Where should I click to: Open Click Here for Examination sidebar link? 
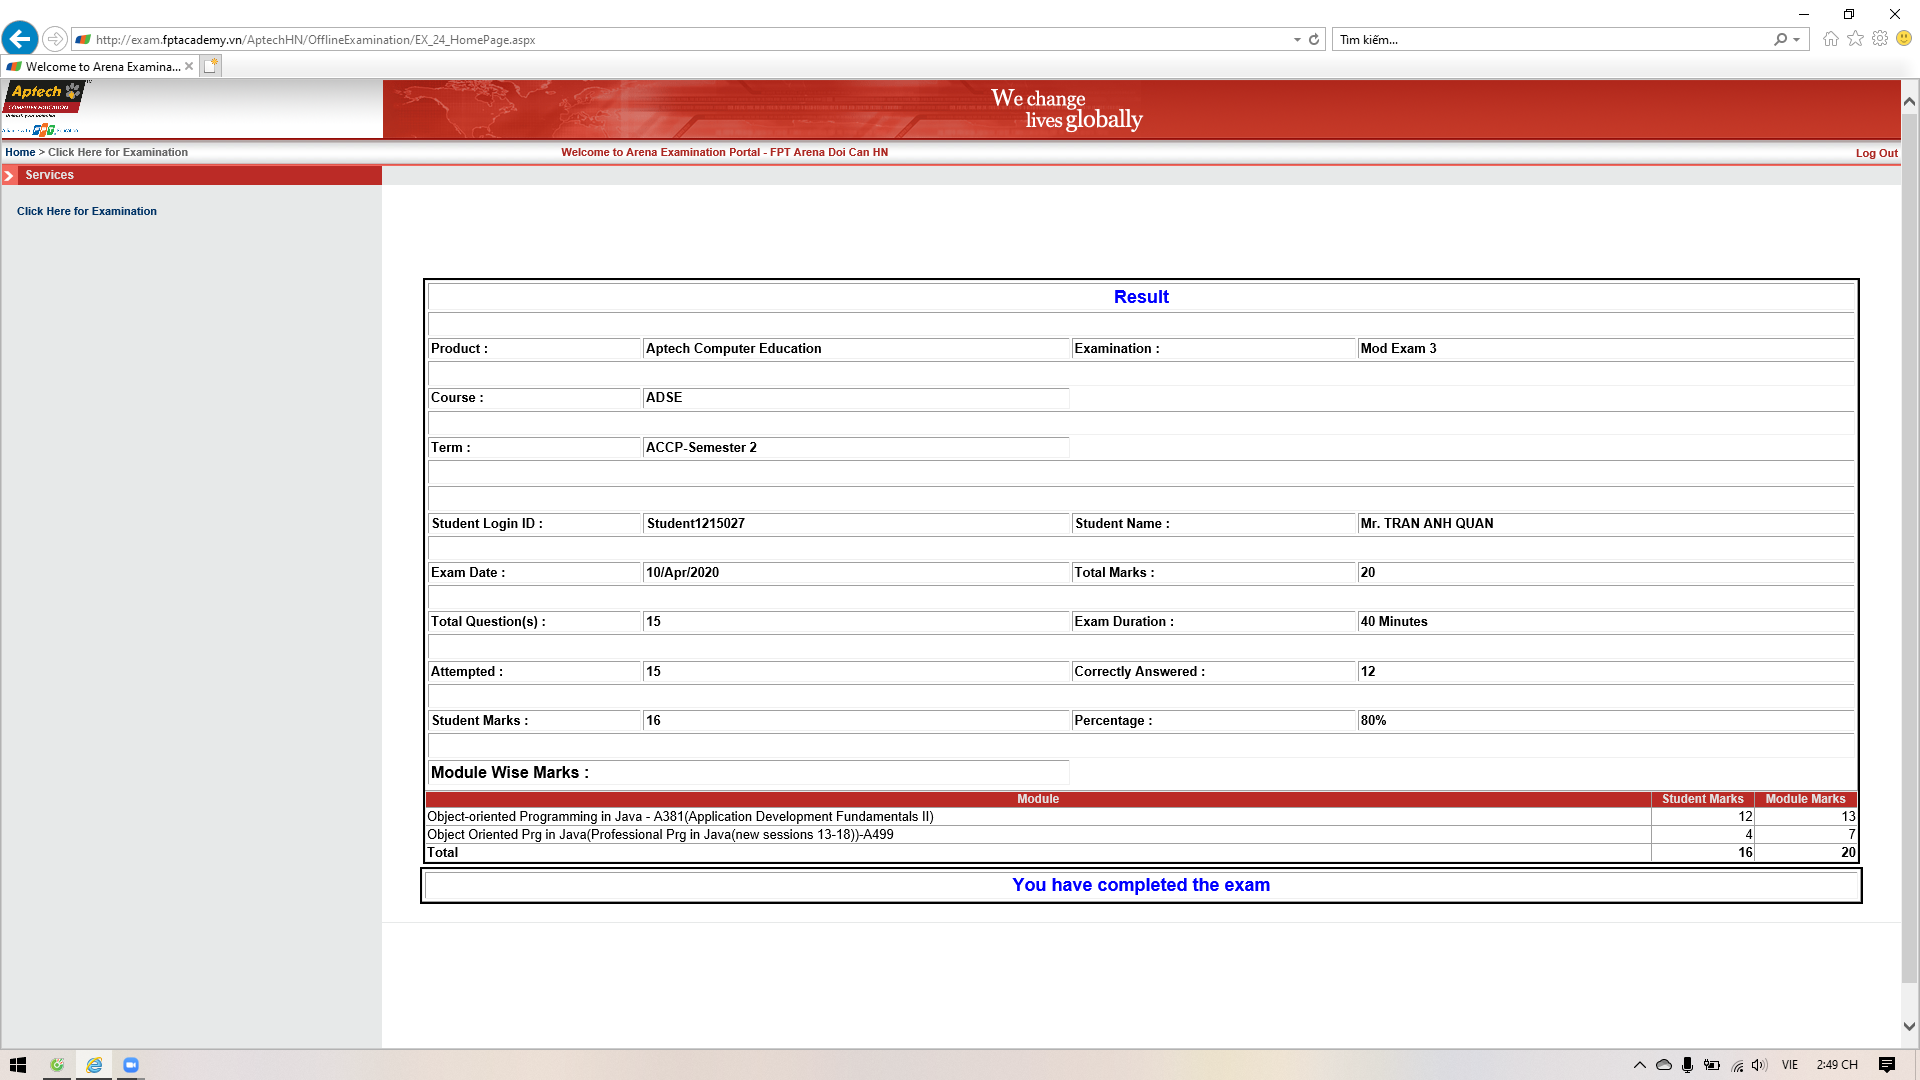click(x=87, y=211)
